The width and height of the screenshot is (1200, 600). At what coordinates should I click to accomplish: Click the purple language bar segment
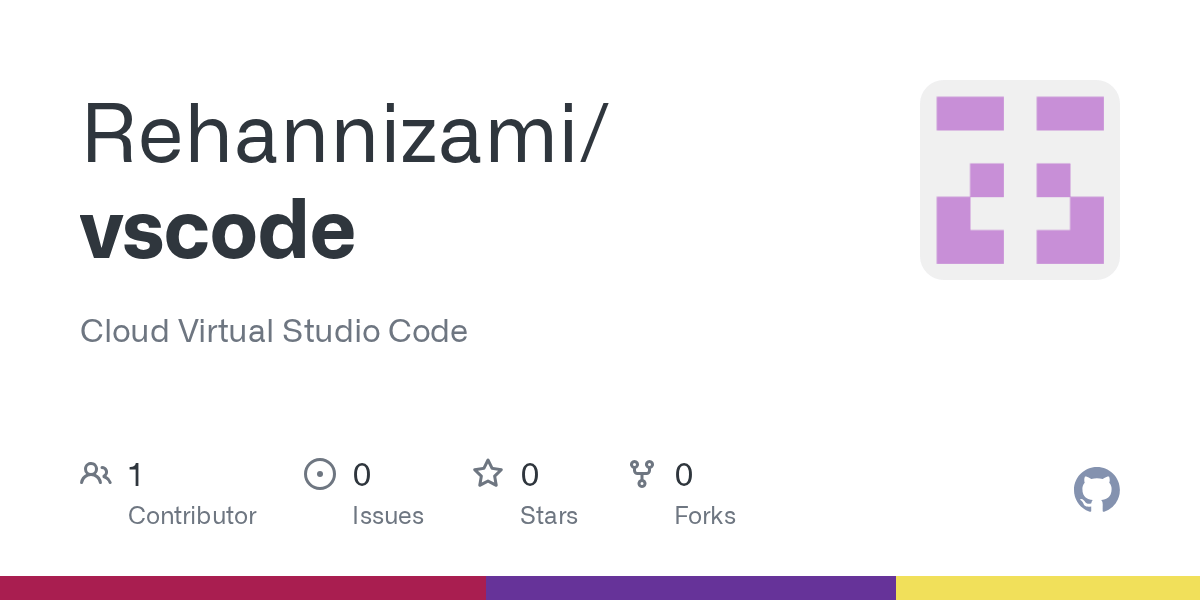click(691, 588)
